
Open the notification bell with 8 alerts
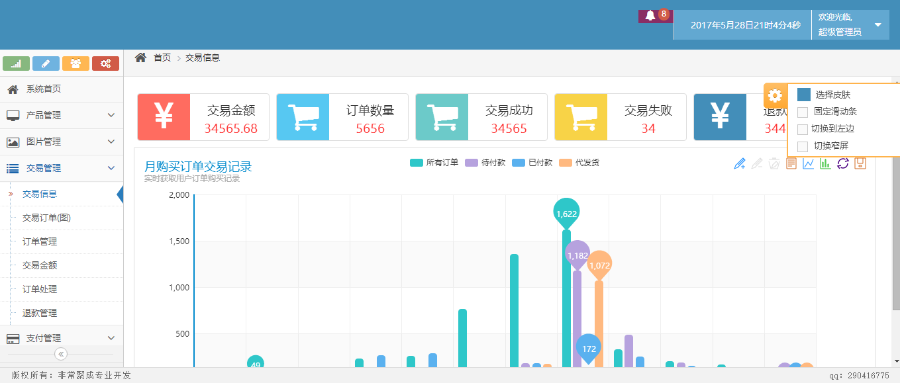point(655,16)
